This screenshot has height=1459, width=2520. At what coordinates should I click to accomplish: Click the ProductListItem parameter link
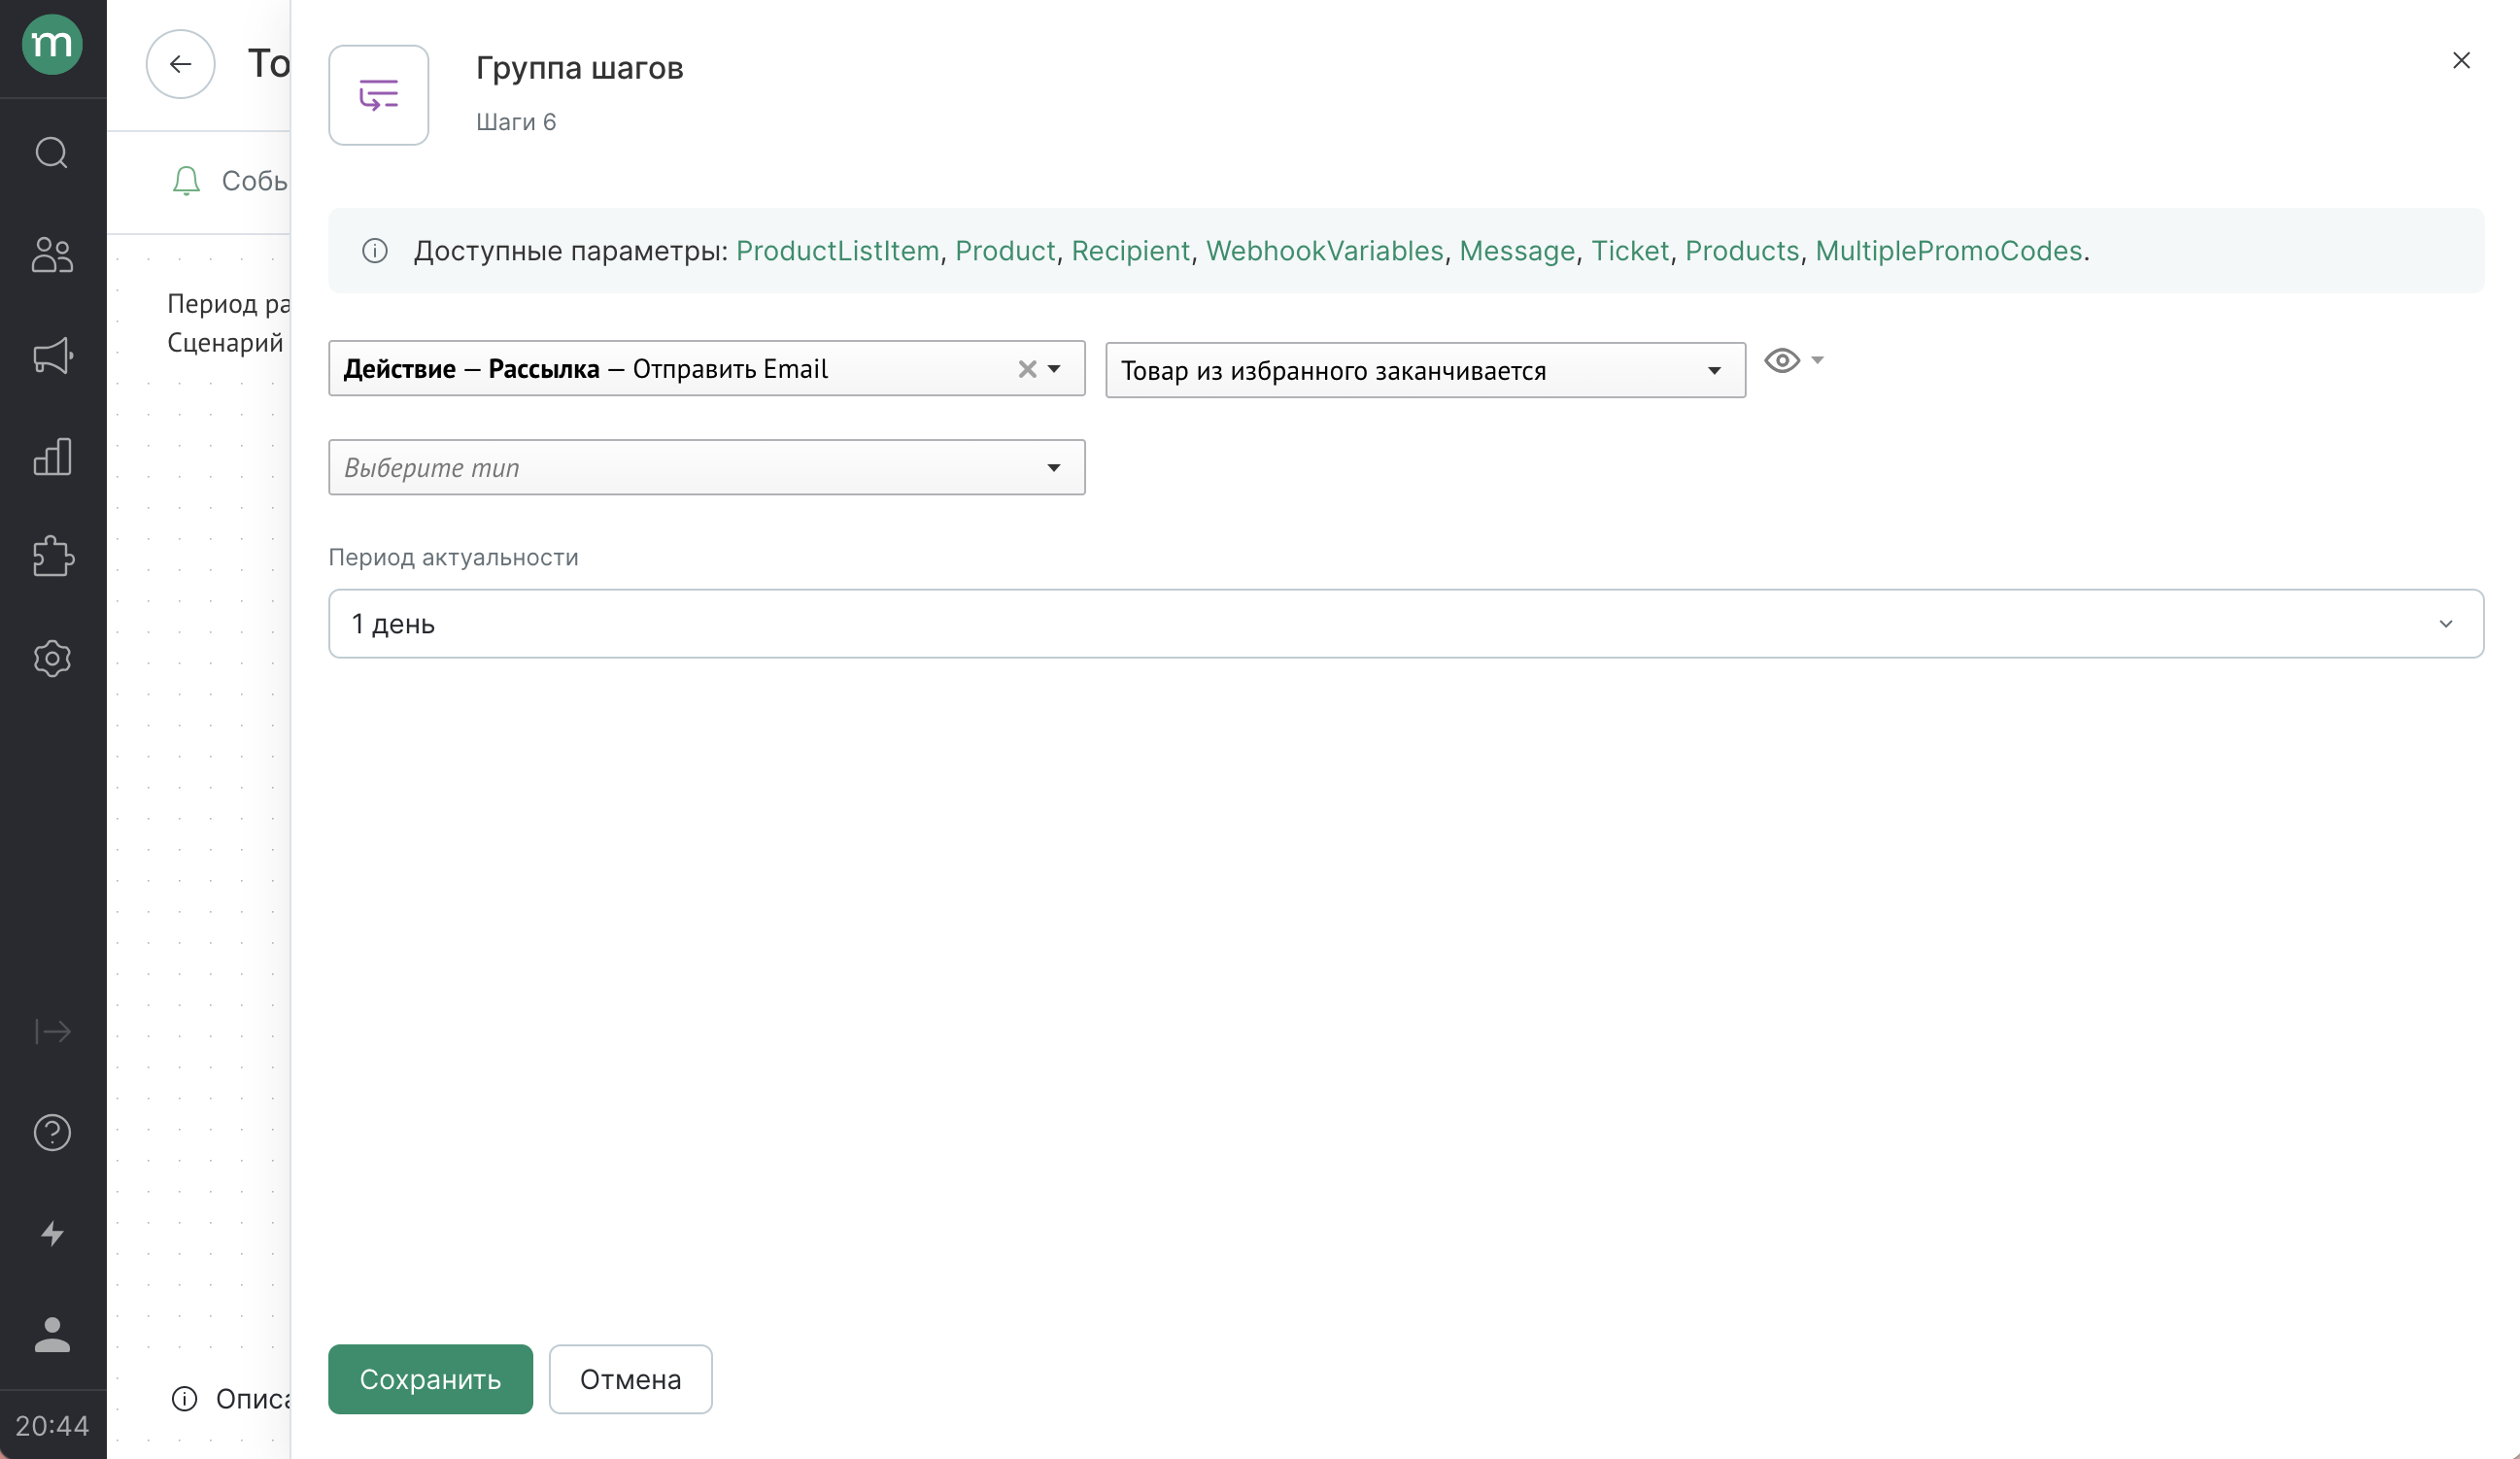coord(837,251)
